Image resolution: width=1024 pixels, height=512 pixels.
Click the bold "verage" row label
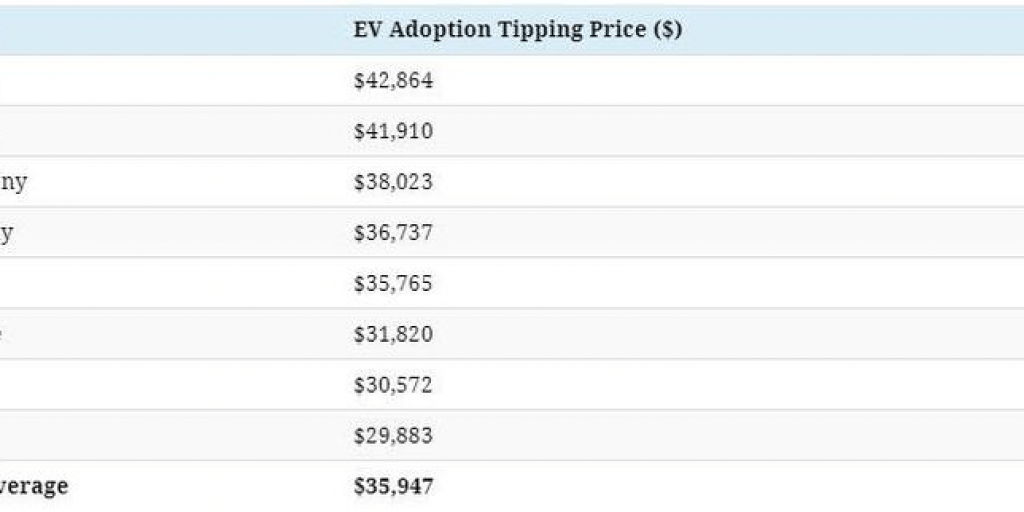point(34,487)
